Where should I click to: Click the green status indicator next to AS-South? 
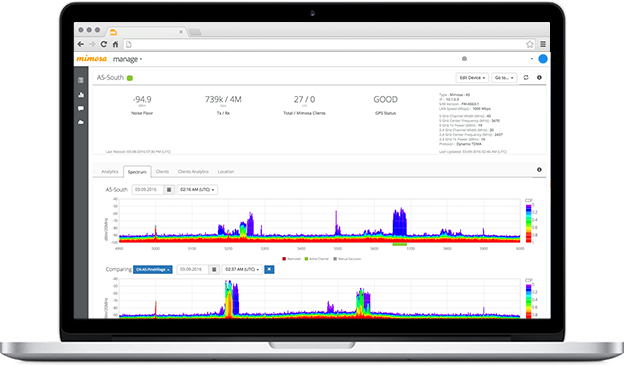(x=130, y=78)
